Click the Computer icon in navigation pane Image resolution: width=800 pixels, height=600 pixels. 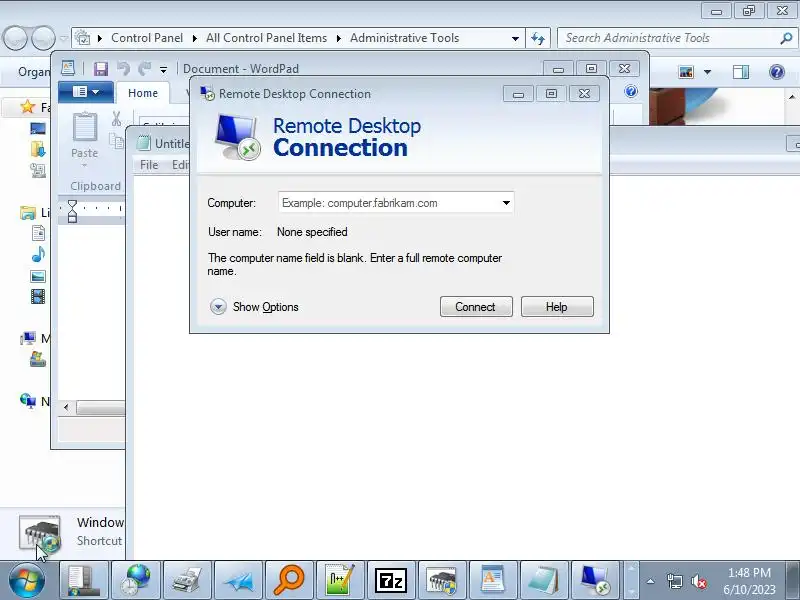[x=28, y=338]
